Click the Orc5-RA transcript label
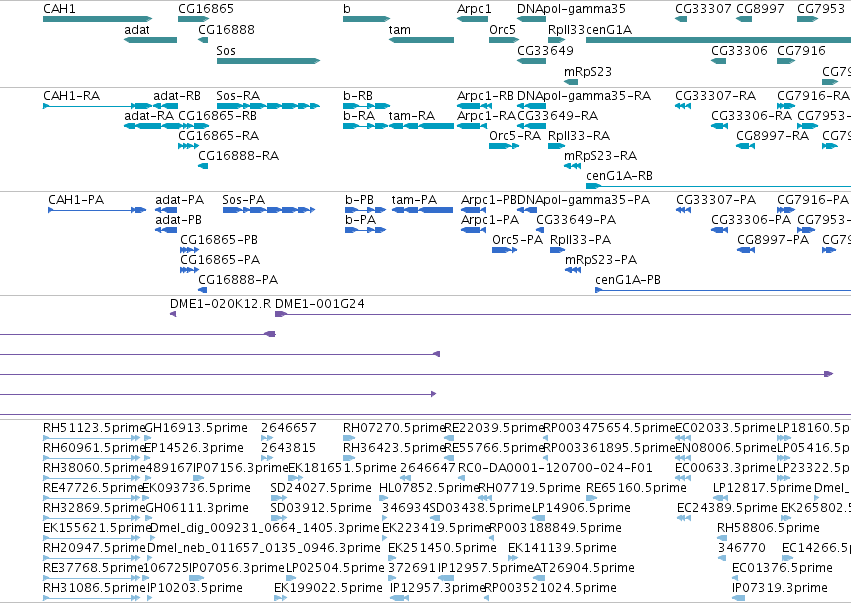 click(515, 136)
